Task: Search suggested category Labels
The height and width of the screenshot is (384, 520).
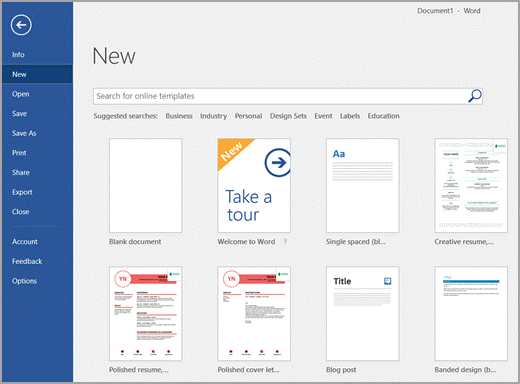Action: tap(350, 116)
